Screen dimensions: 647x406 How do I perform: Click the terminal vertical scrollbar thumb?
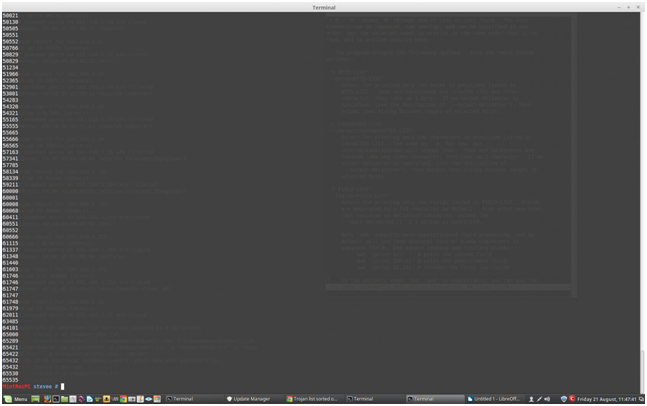coord(642,370)
